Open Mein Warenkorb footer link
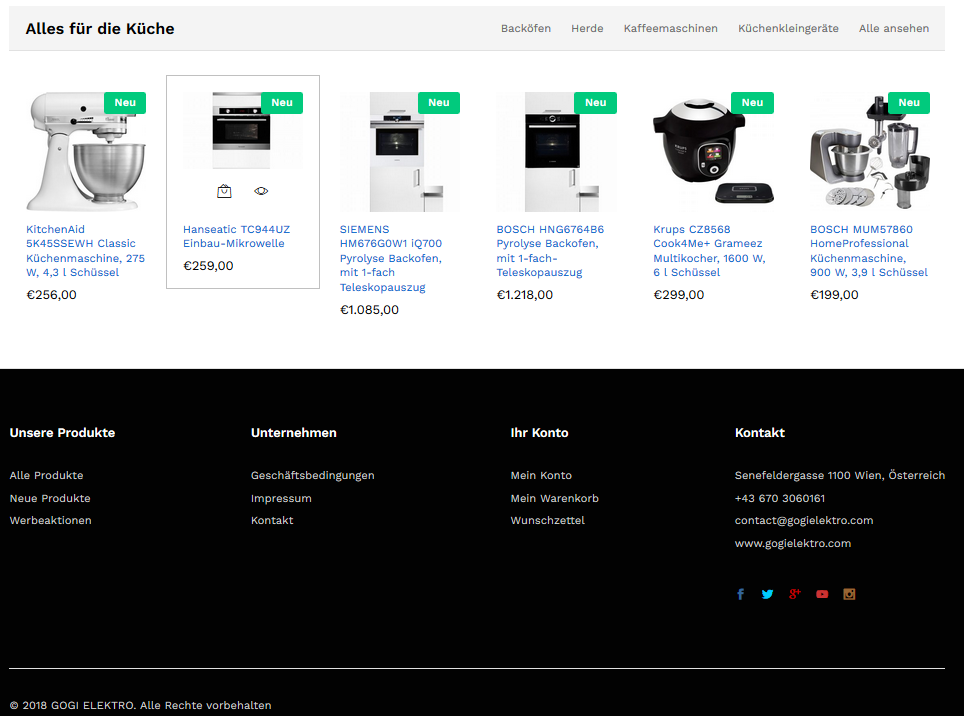The image size is (964, 716). pyautogui.click(x=555, y=498)
